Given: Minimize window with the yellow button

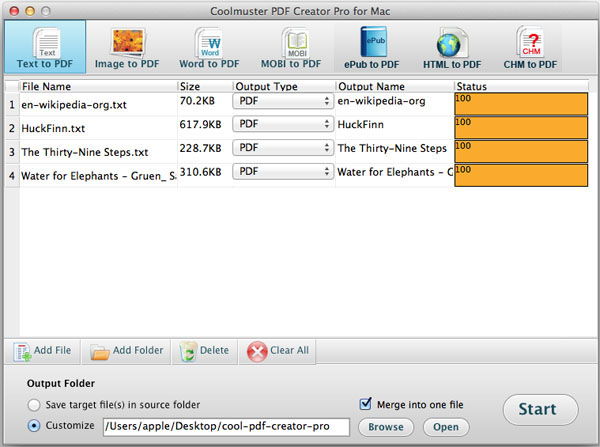Looking at the screenshot, I should [30, 11].
